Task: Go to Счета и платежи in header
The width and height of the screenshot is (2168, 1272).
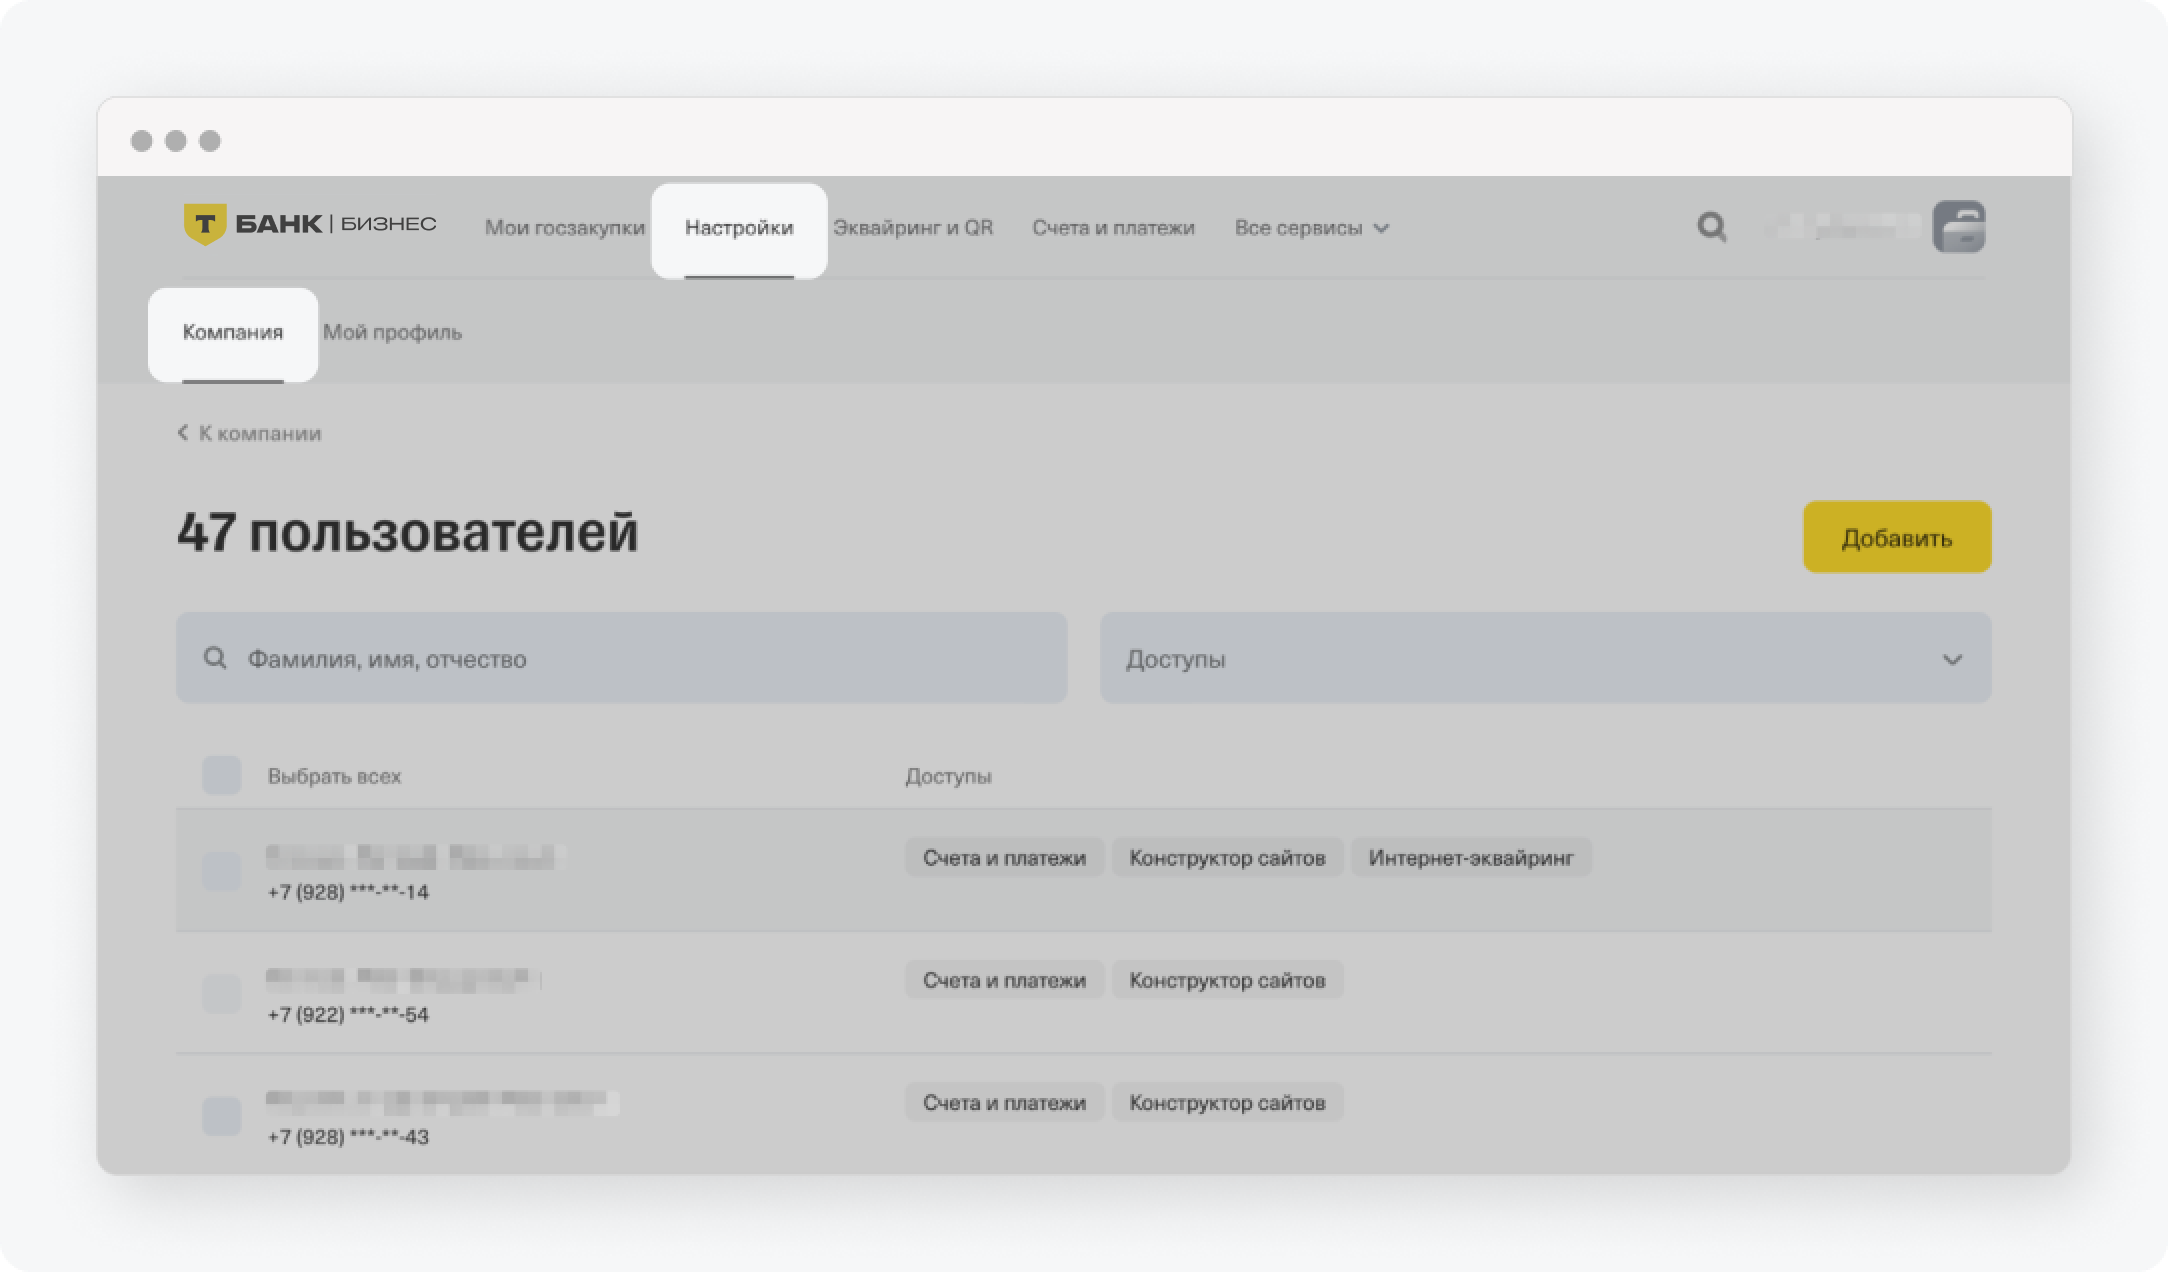Action: [x=1113, y=228]
